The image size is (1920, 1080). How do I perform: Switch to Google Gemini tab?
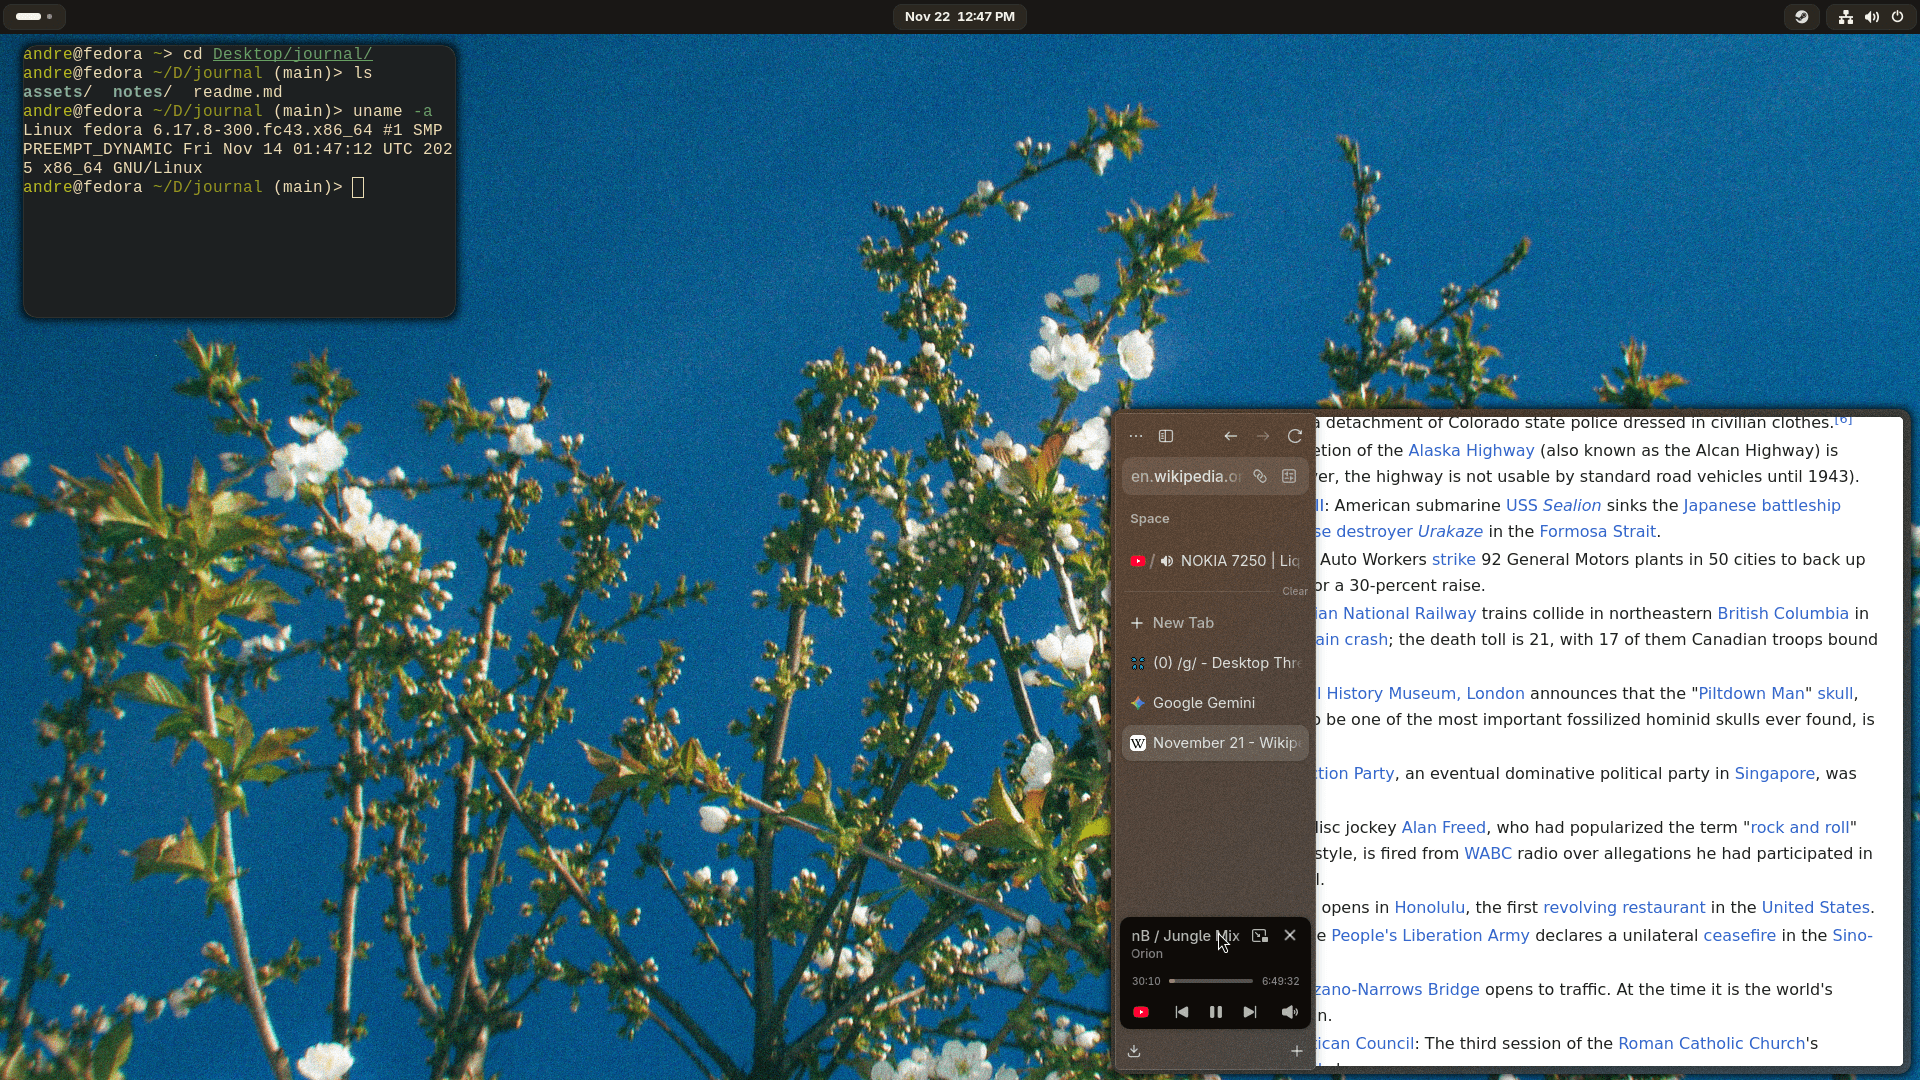(1204, 703)
